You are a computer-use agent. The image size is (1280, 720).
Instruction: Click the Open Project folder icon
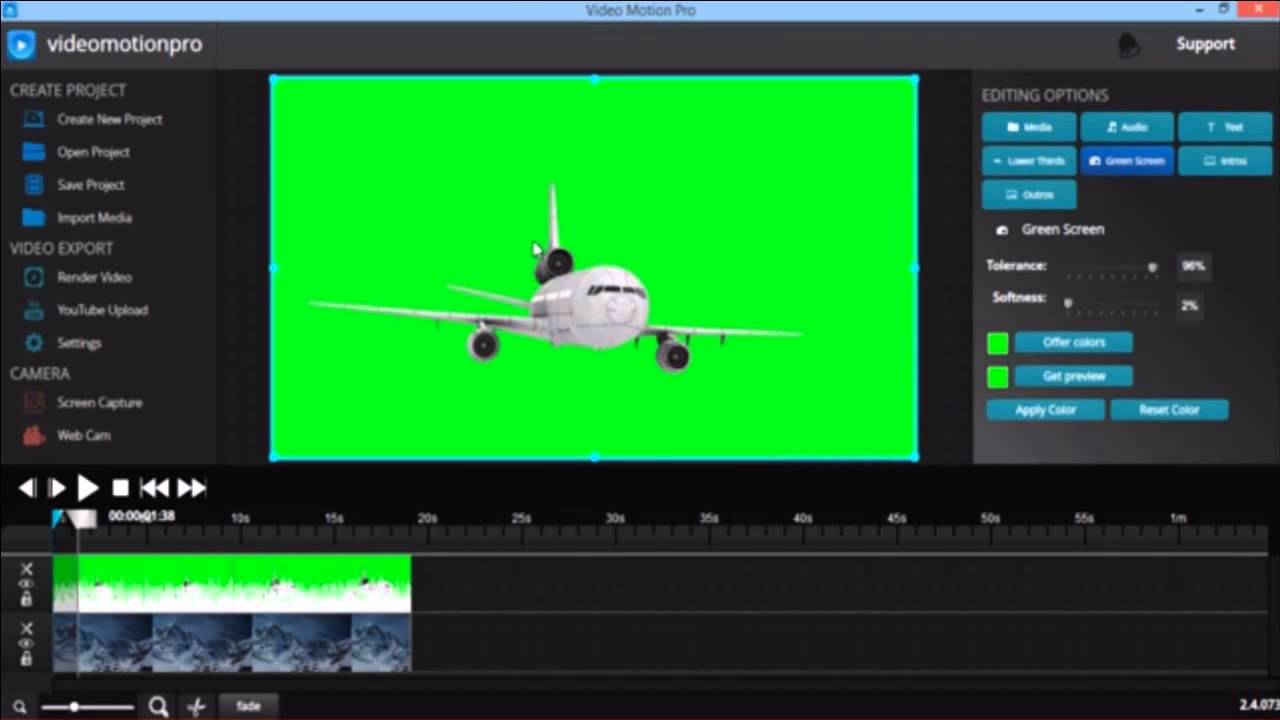(34, 152)
